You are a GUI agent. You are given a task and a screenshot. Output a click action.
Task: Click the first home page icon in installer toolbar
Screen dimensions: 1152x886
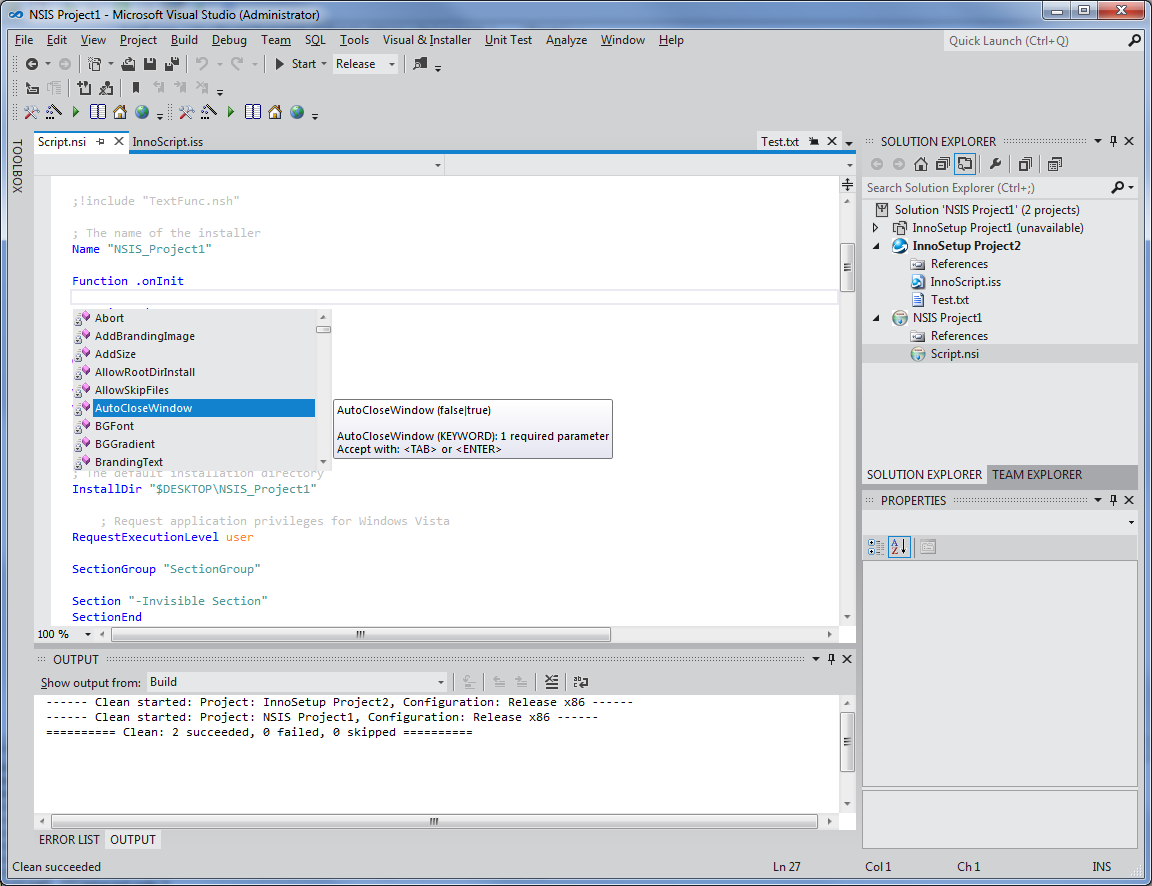pyautogui.click(x=120, y=112)
